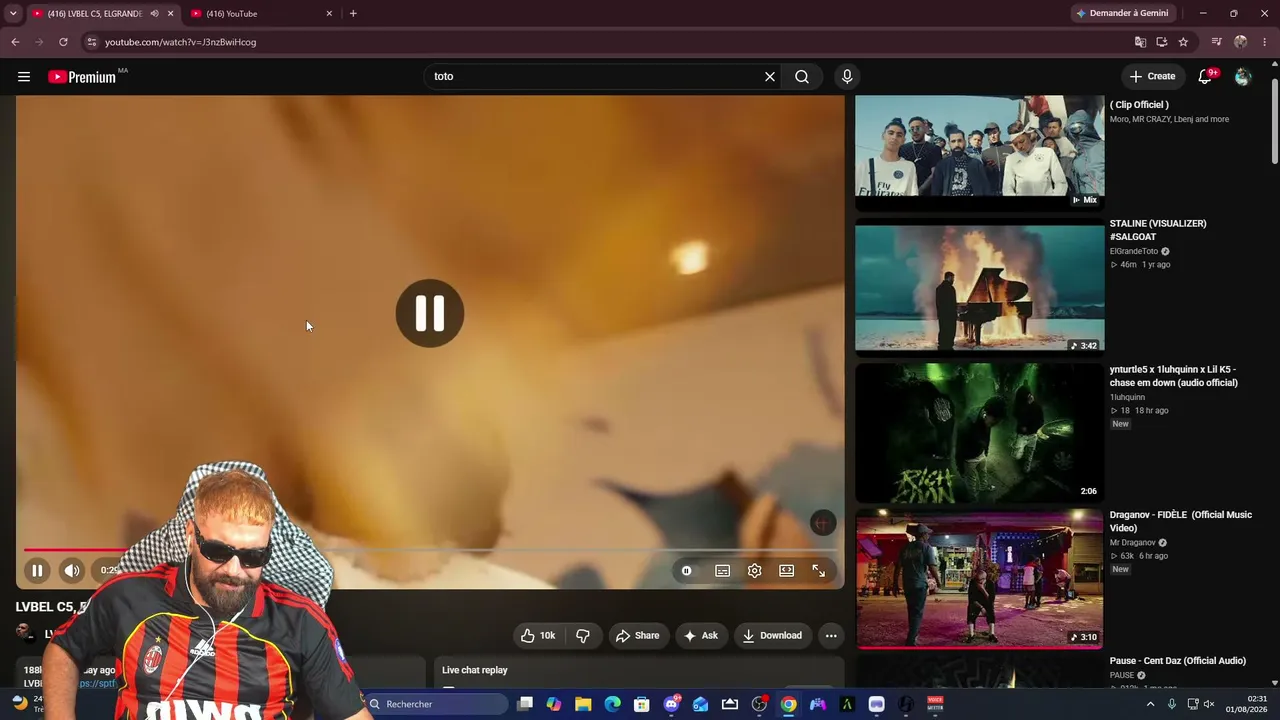This screenshot has width=1280, height=720.
Task: Reload the current page
Action: [63, 42]
